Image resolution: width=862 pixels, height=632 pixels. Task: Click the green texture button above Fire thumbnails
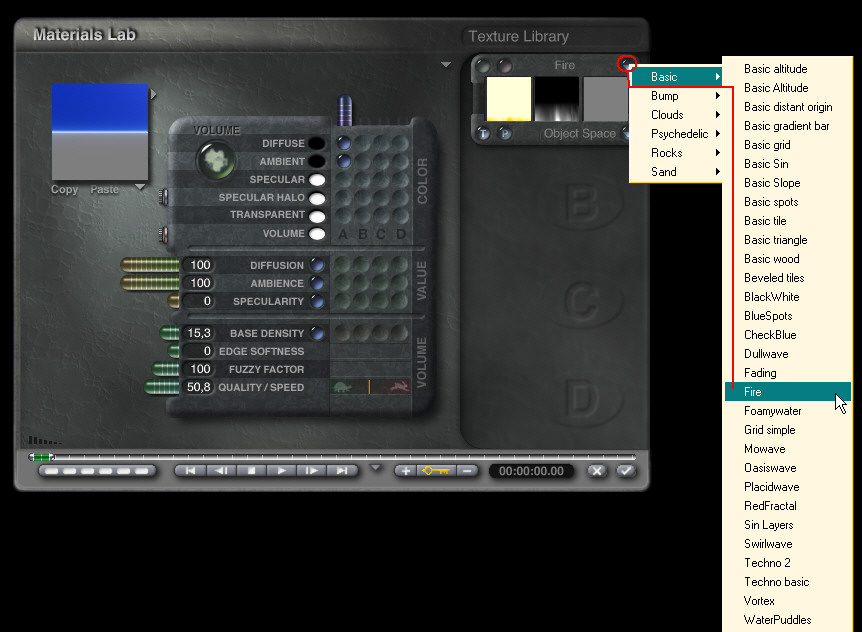pos(483,66)
